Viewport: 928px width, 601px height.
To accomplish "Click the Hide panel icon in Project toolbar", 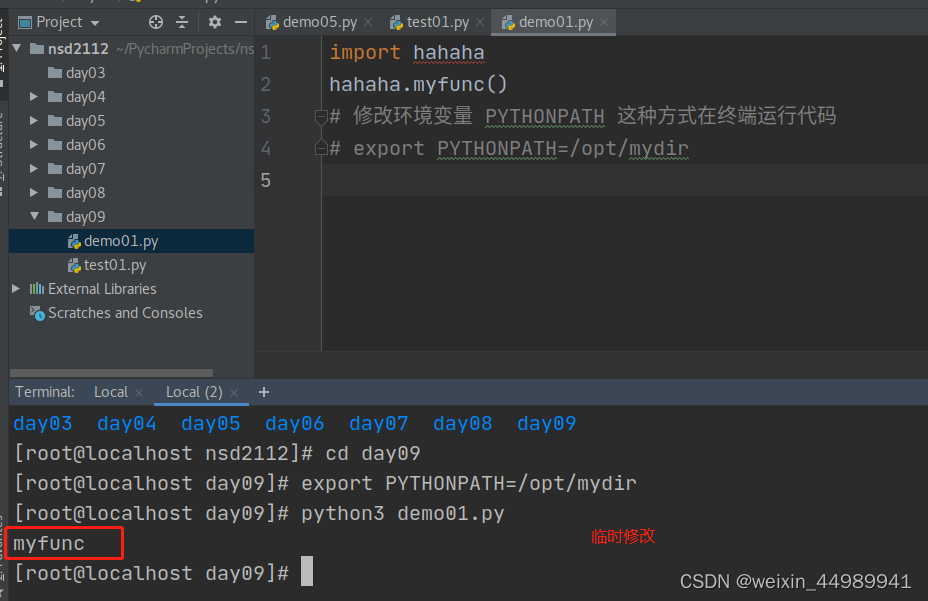I will (241, 21).
